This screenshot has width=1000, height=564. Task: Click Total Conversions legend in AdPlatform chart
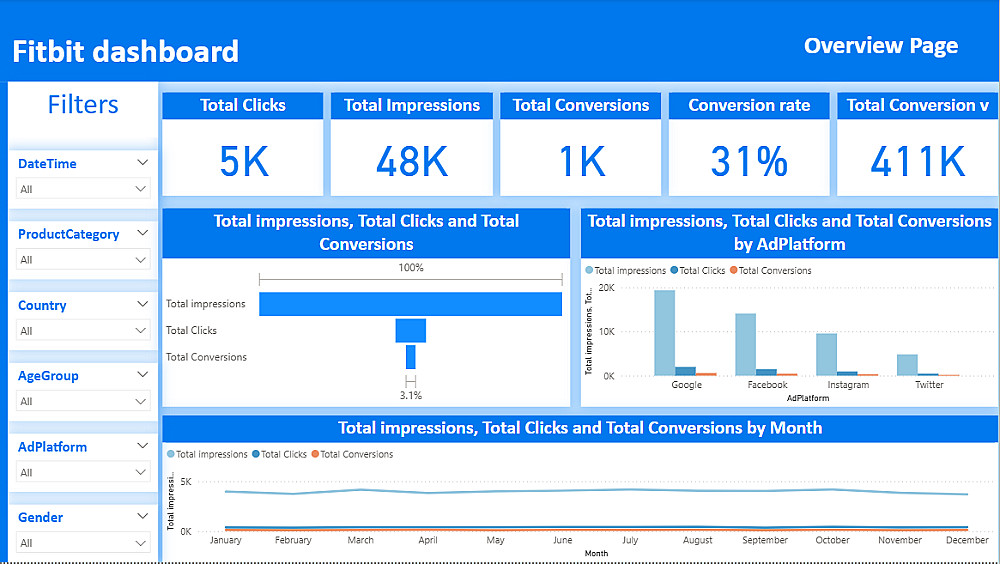[x=770, y=271]
